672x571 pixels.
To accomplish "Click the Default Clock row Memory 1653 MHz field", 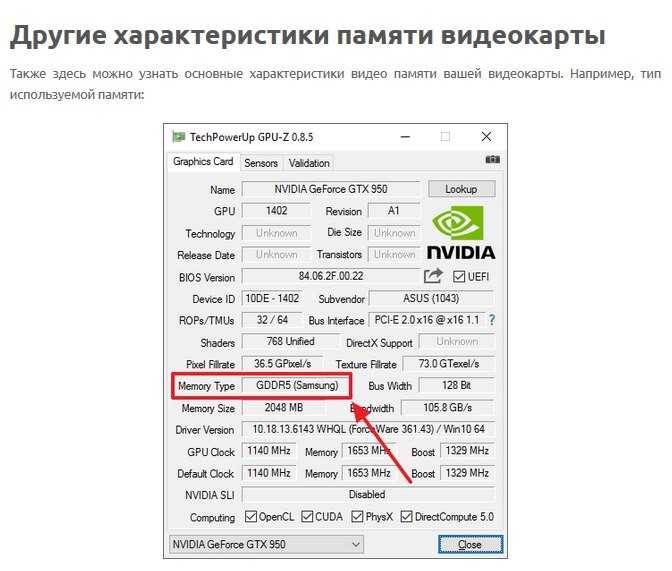I will point(369,473).
